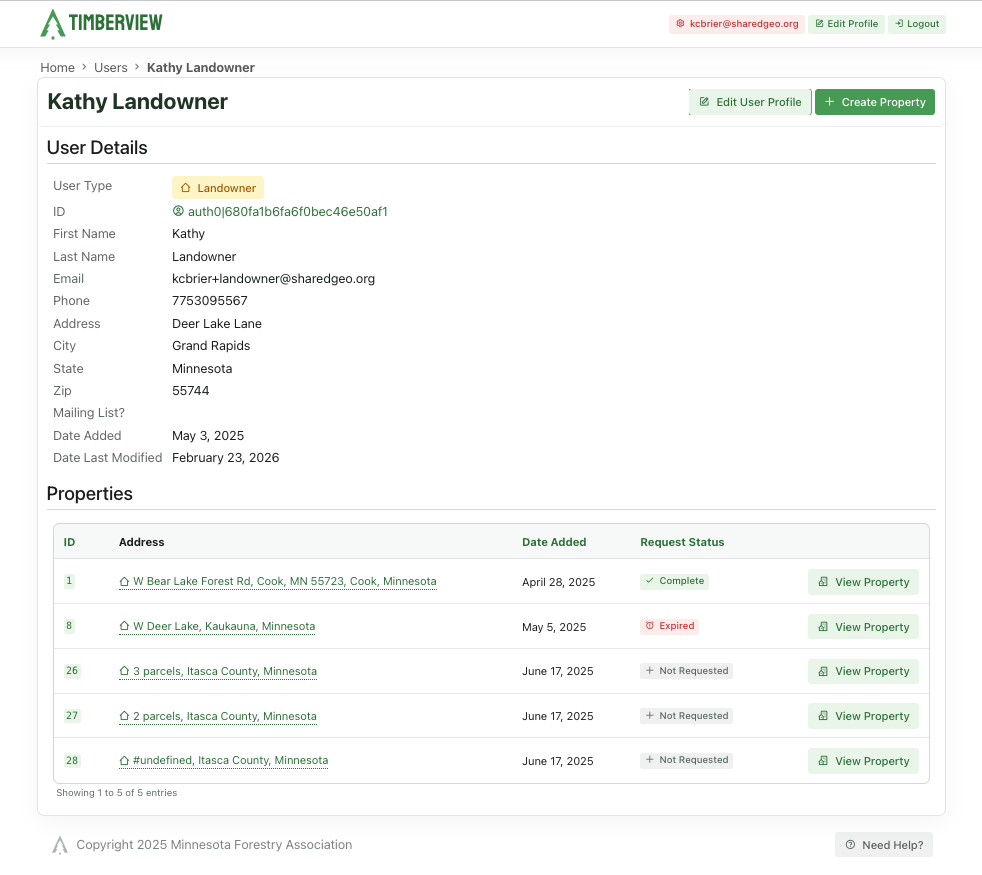Sort properties by the ID column header
The width and height of the screenshot is (982, 875).
(x=69, y=542)
